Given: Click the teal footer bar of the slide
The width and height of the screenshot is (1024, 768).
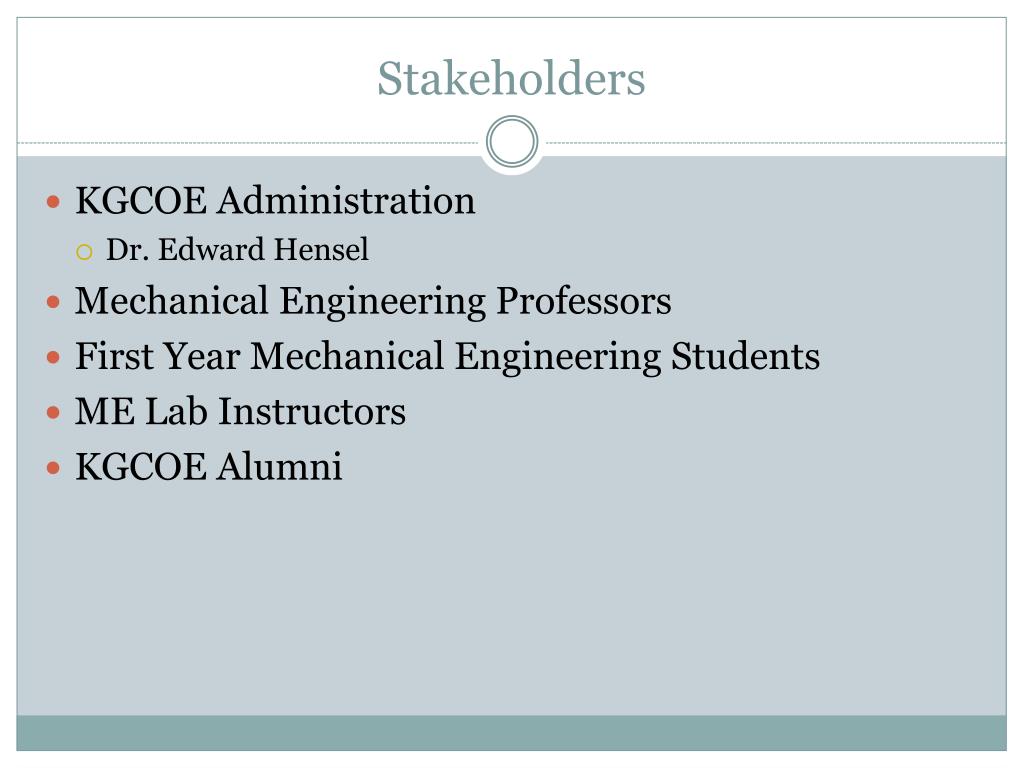Looking at the screenshot, I should click(511, 733).
